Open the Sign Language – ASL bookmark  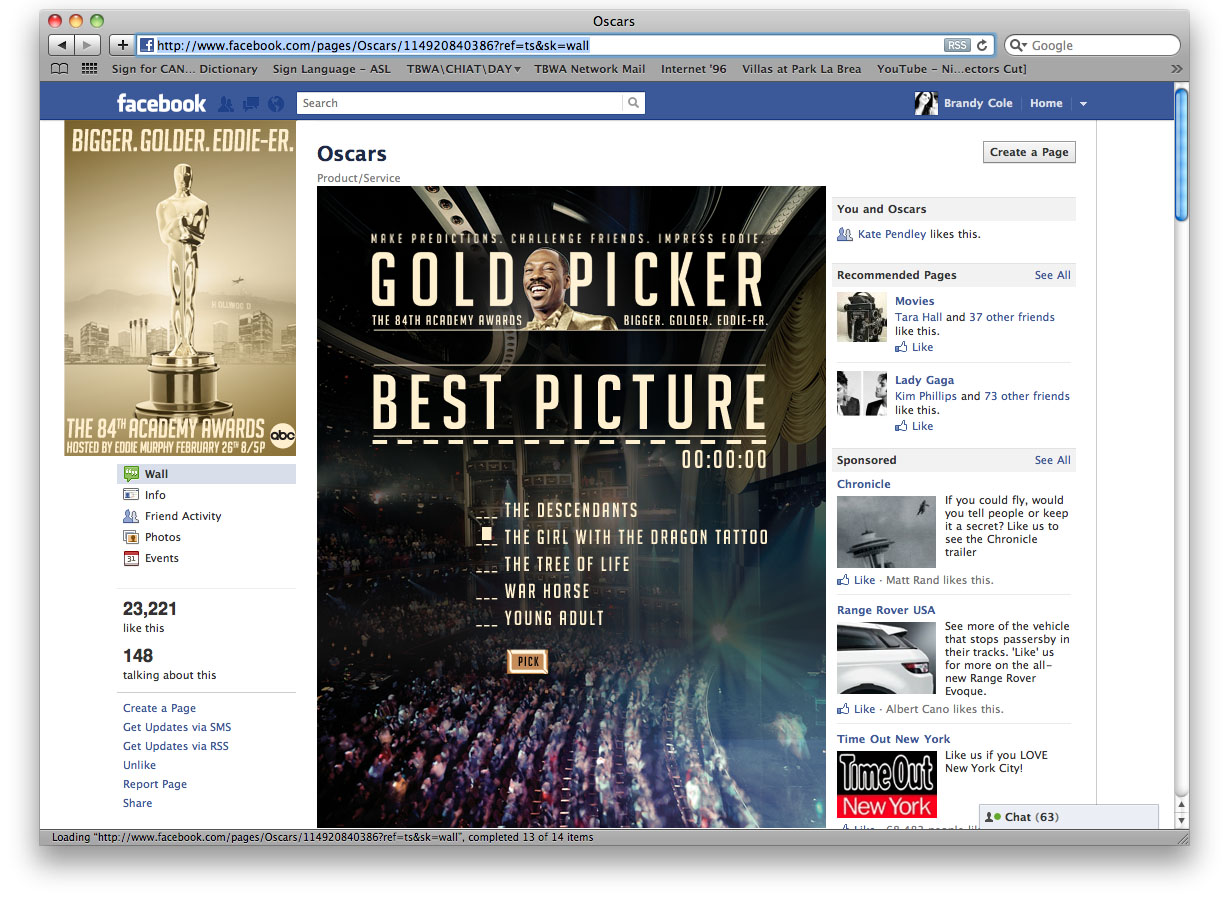tap(332, 69)
